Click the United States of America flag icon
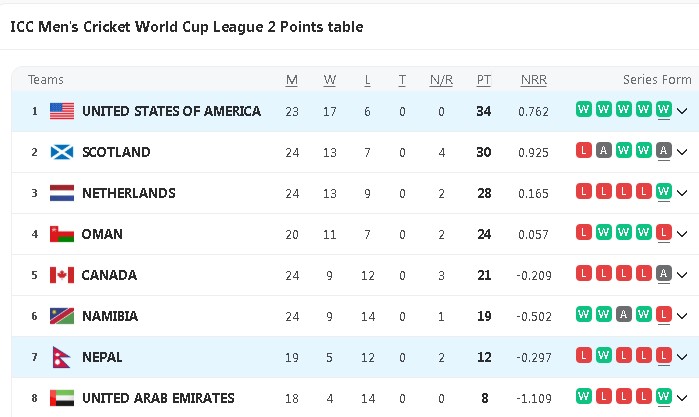This screenshot has width=699, height=417. (62, 111)
